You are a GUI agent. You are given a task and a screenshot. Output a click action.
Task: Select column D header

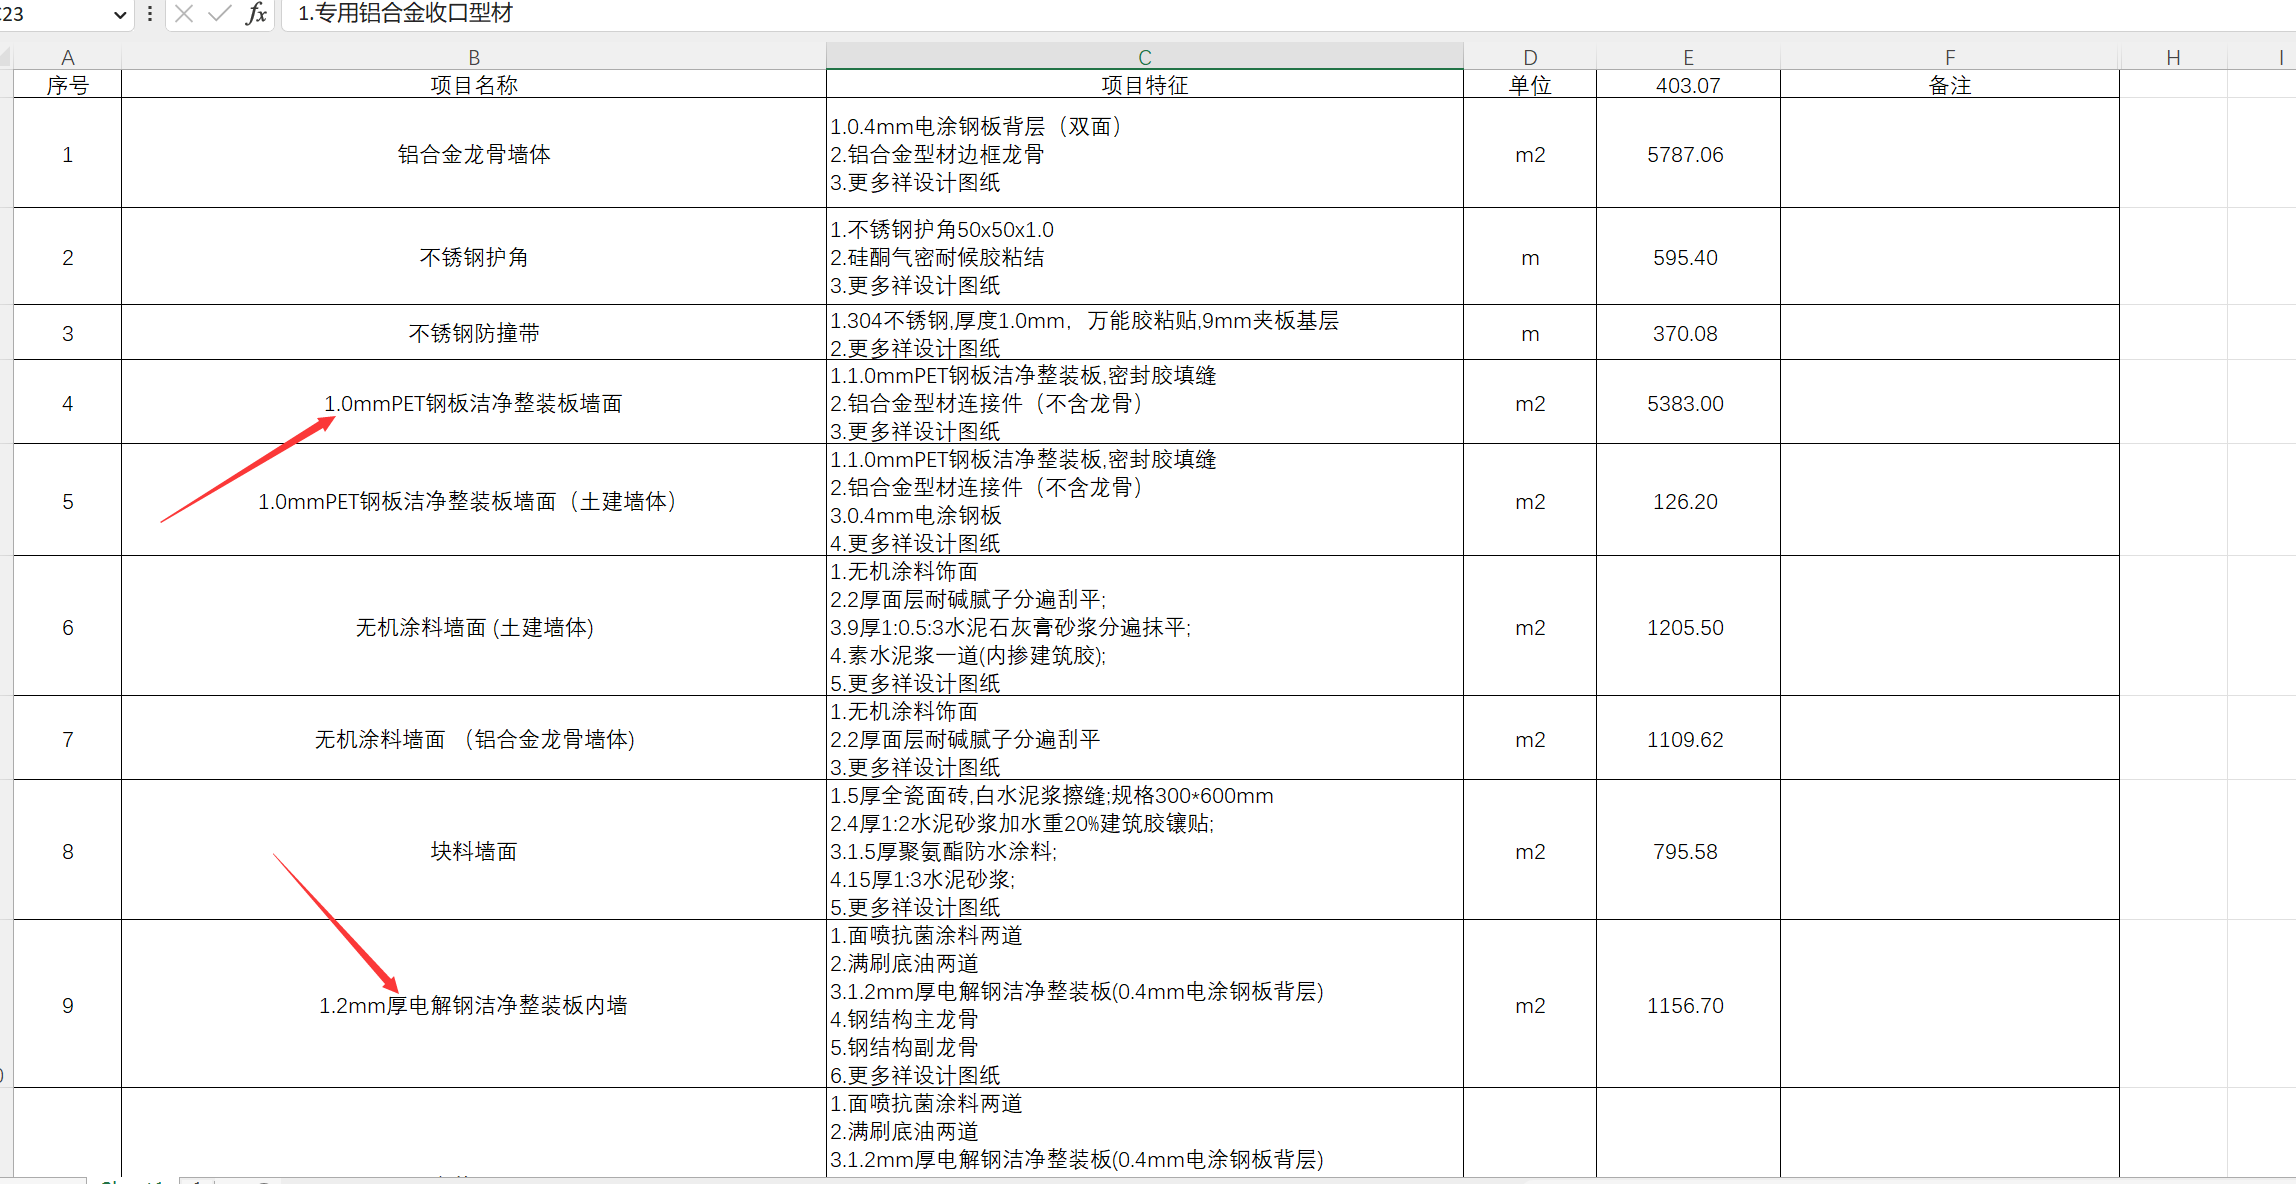[1530, 57]
